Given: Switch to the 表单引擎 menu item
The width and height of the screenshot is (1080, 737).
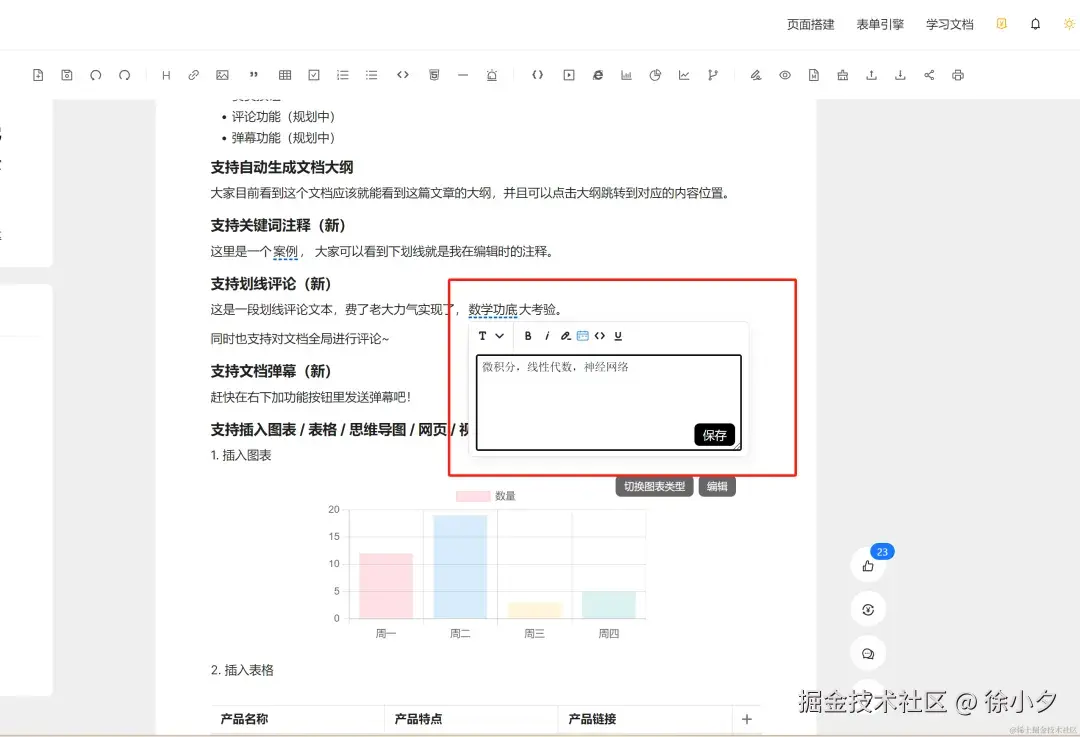Looking at the screenshot, I should [x=879, y=24].
